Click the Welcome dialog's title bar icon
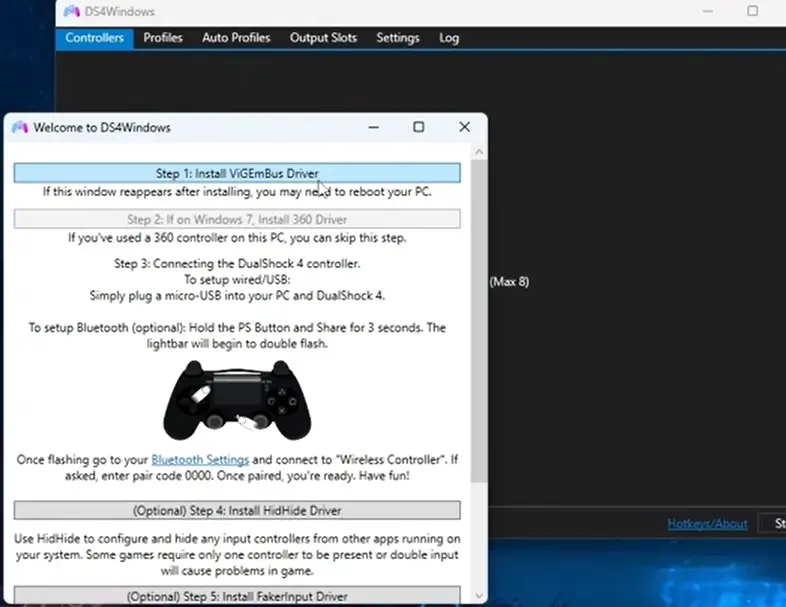Screen dimensions: 786x607 point(19,128)
